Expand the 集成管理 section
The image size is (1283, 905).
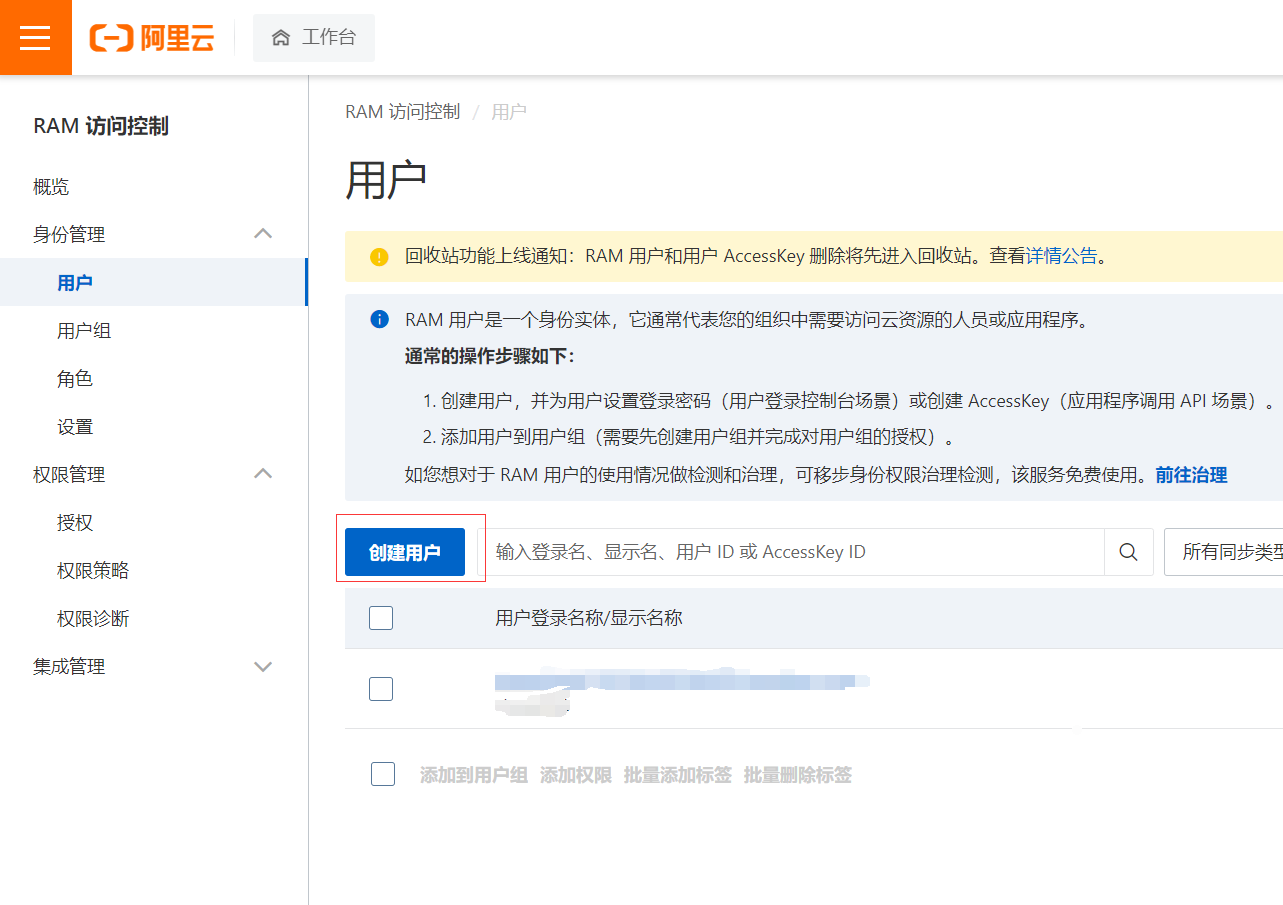(263, 666)
